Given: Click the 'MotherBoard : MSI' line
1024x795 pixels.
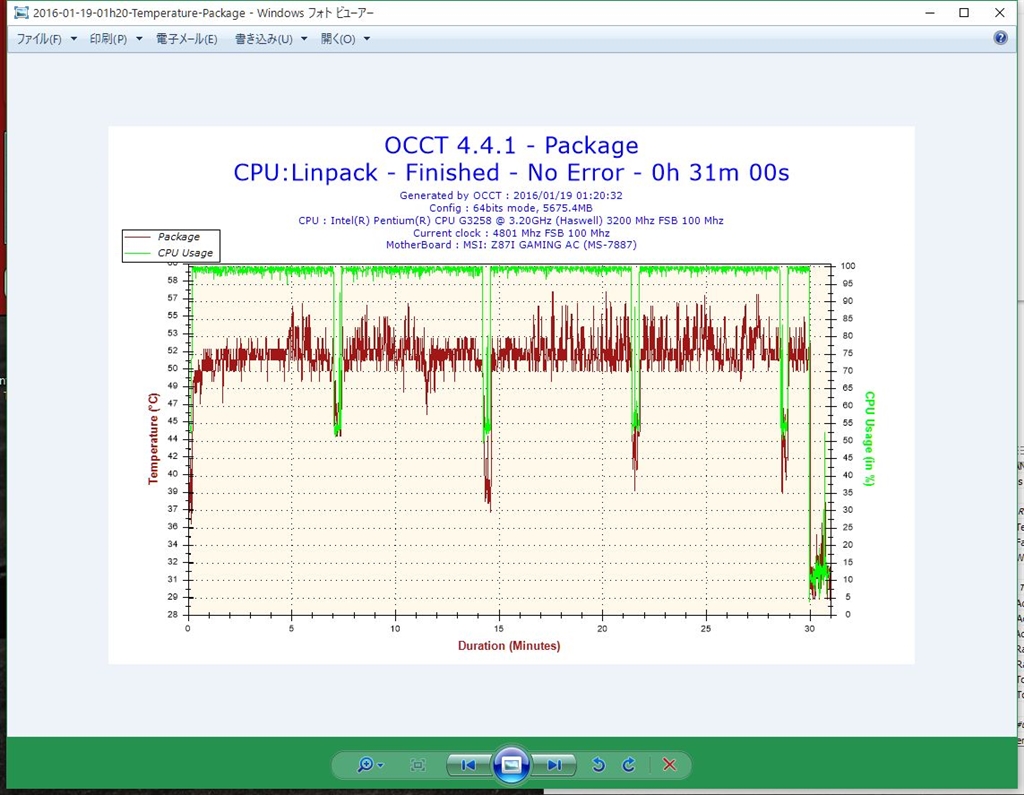Looking at the screenshot, I should [x=511, y=245].
